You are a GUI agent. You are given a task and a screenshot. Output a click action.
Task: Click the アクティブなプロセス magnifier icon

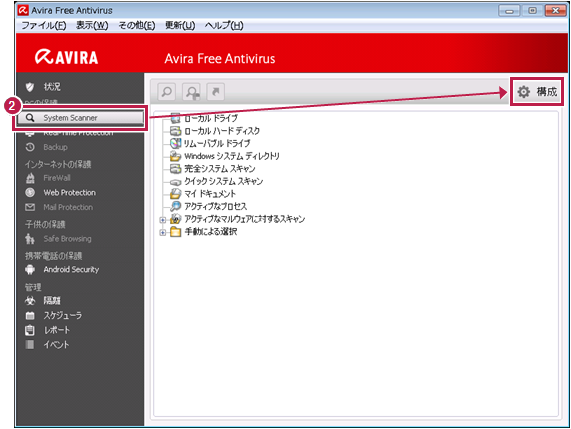point(176,206)
